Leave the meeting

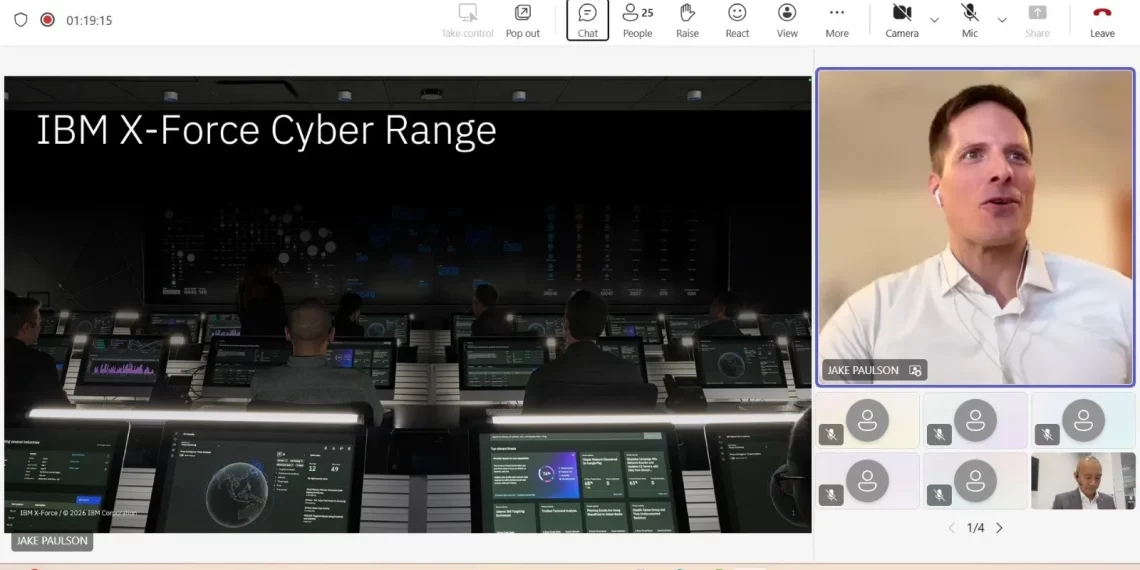1102,20
